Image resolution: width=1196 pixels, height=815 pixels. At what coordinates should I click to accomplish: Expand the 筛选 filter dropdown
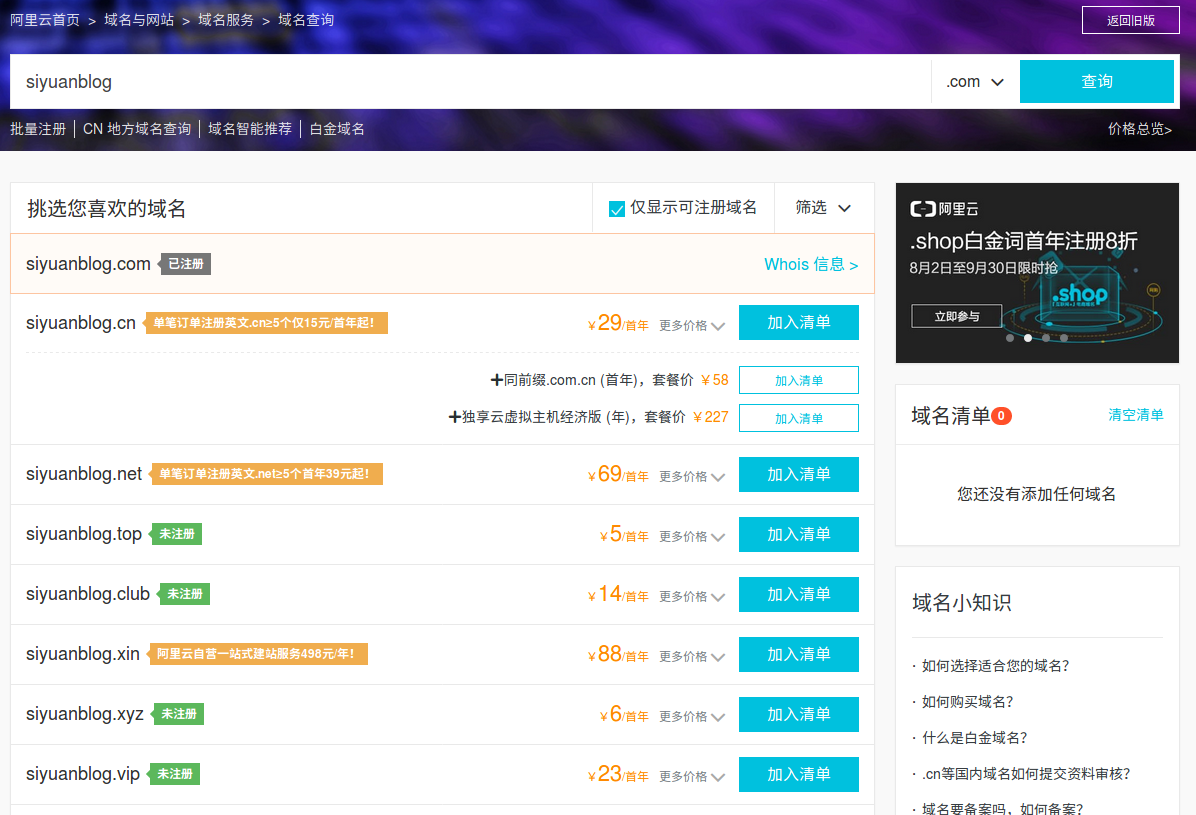823,208
